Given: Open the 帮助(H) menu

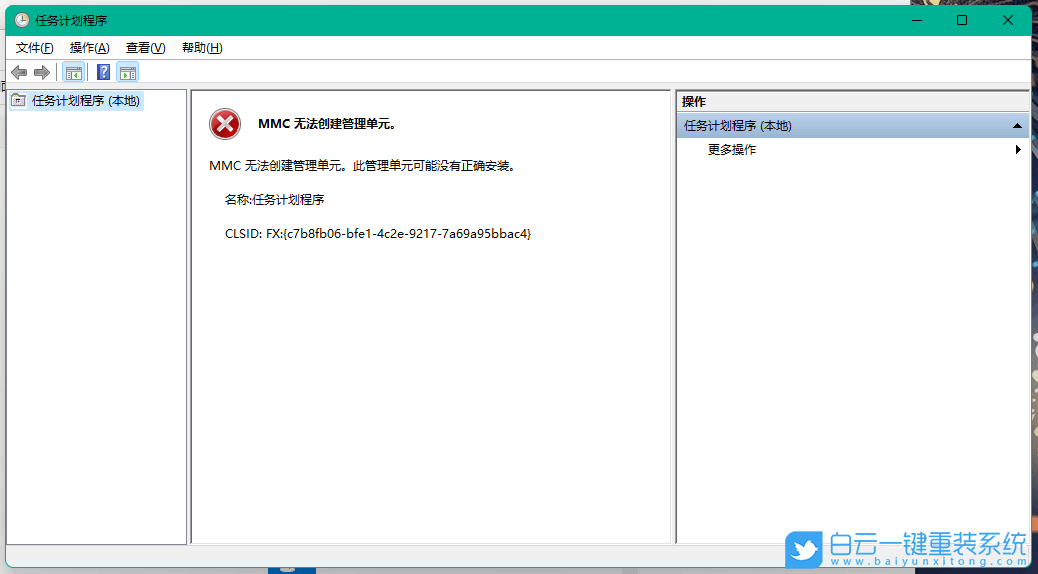Looking at the screenshot, I should point(202,48).
